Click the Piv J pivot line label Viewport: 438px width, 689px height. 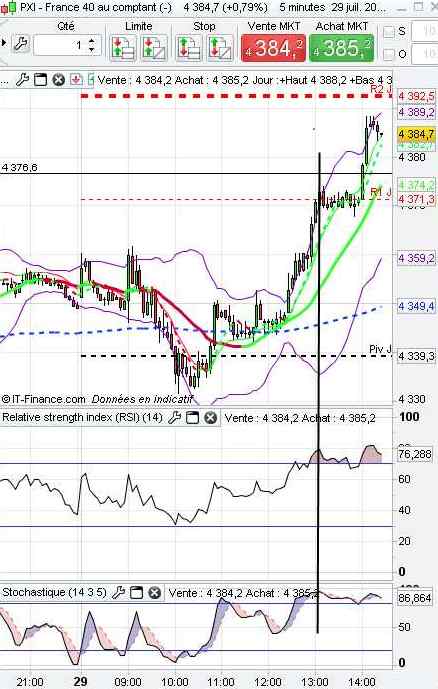[380, 349]
